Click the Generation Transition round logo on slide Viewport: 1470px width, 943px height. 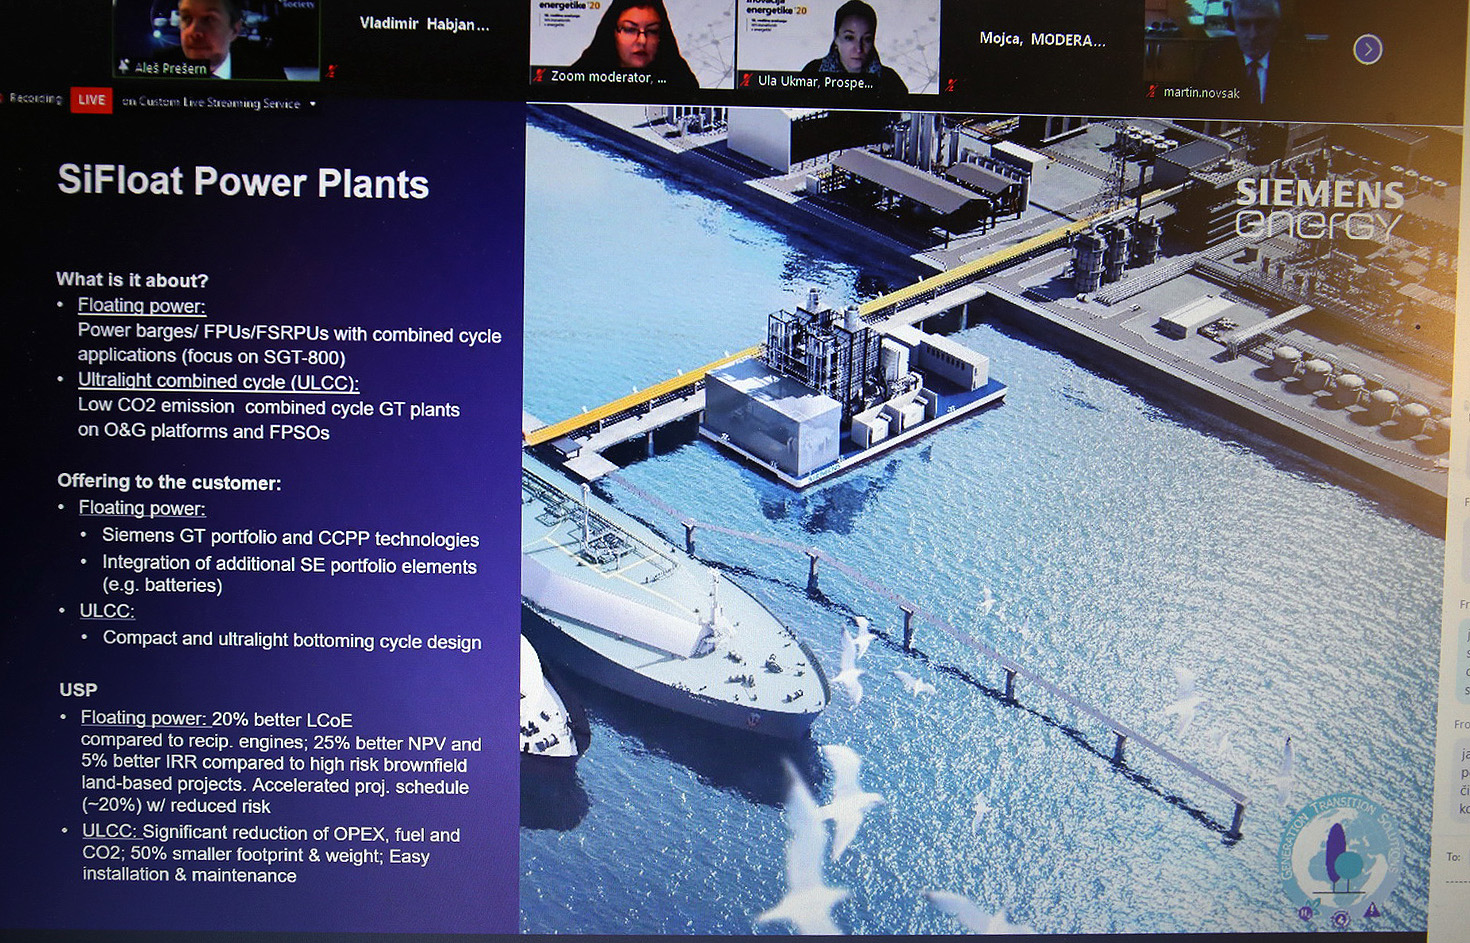coord(1340,861)
